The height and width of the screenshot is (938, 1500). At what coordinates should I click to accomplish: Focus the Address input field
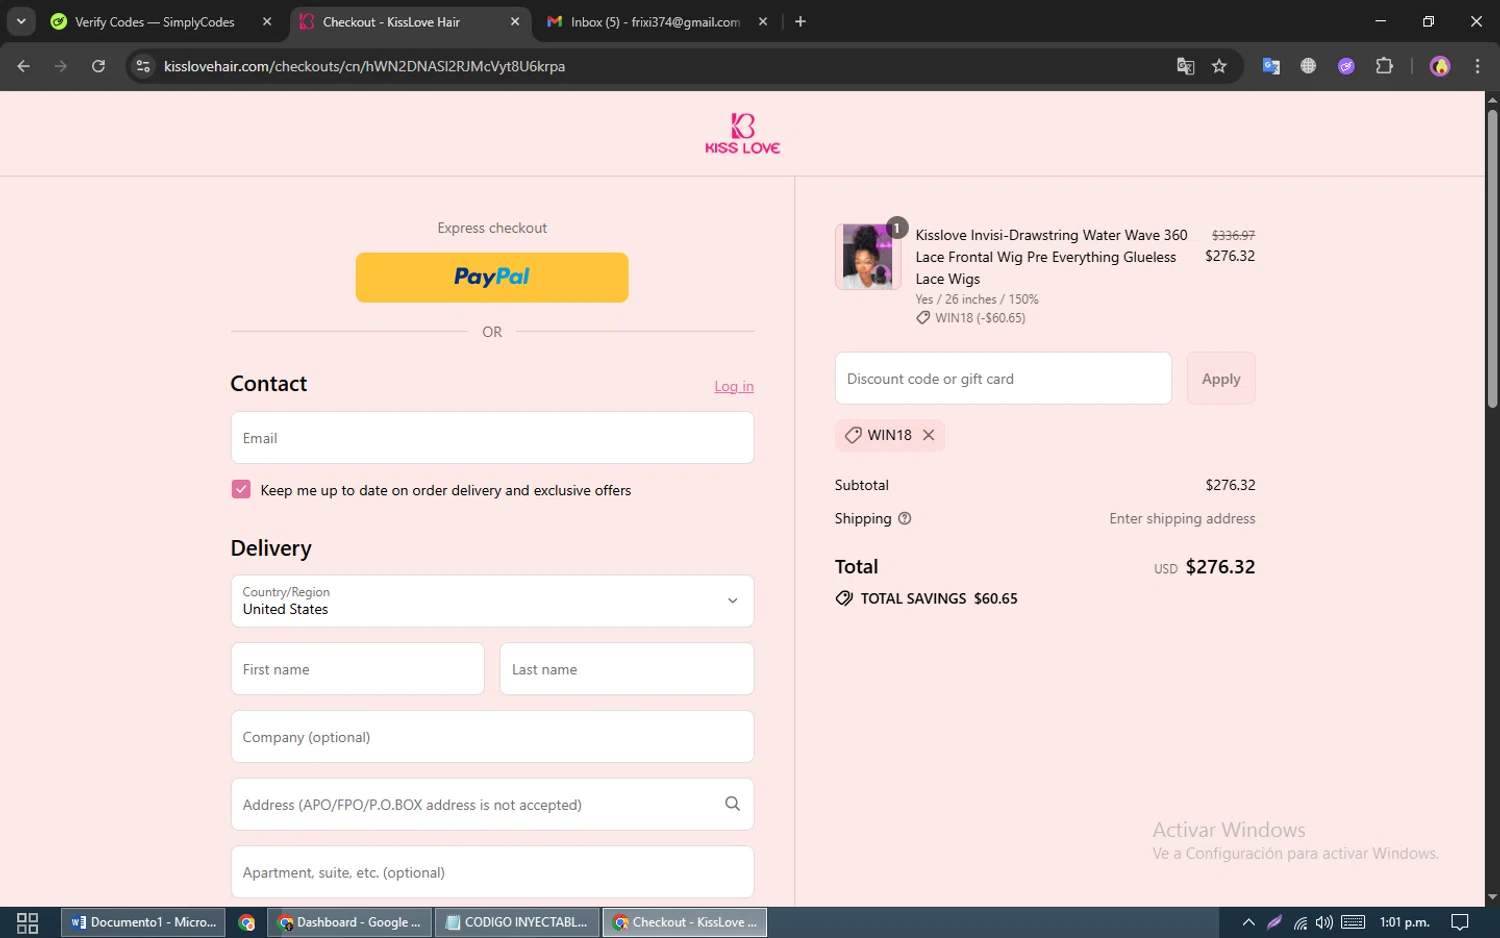tap(492, 804)
